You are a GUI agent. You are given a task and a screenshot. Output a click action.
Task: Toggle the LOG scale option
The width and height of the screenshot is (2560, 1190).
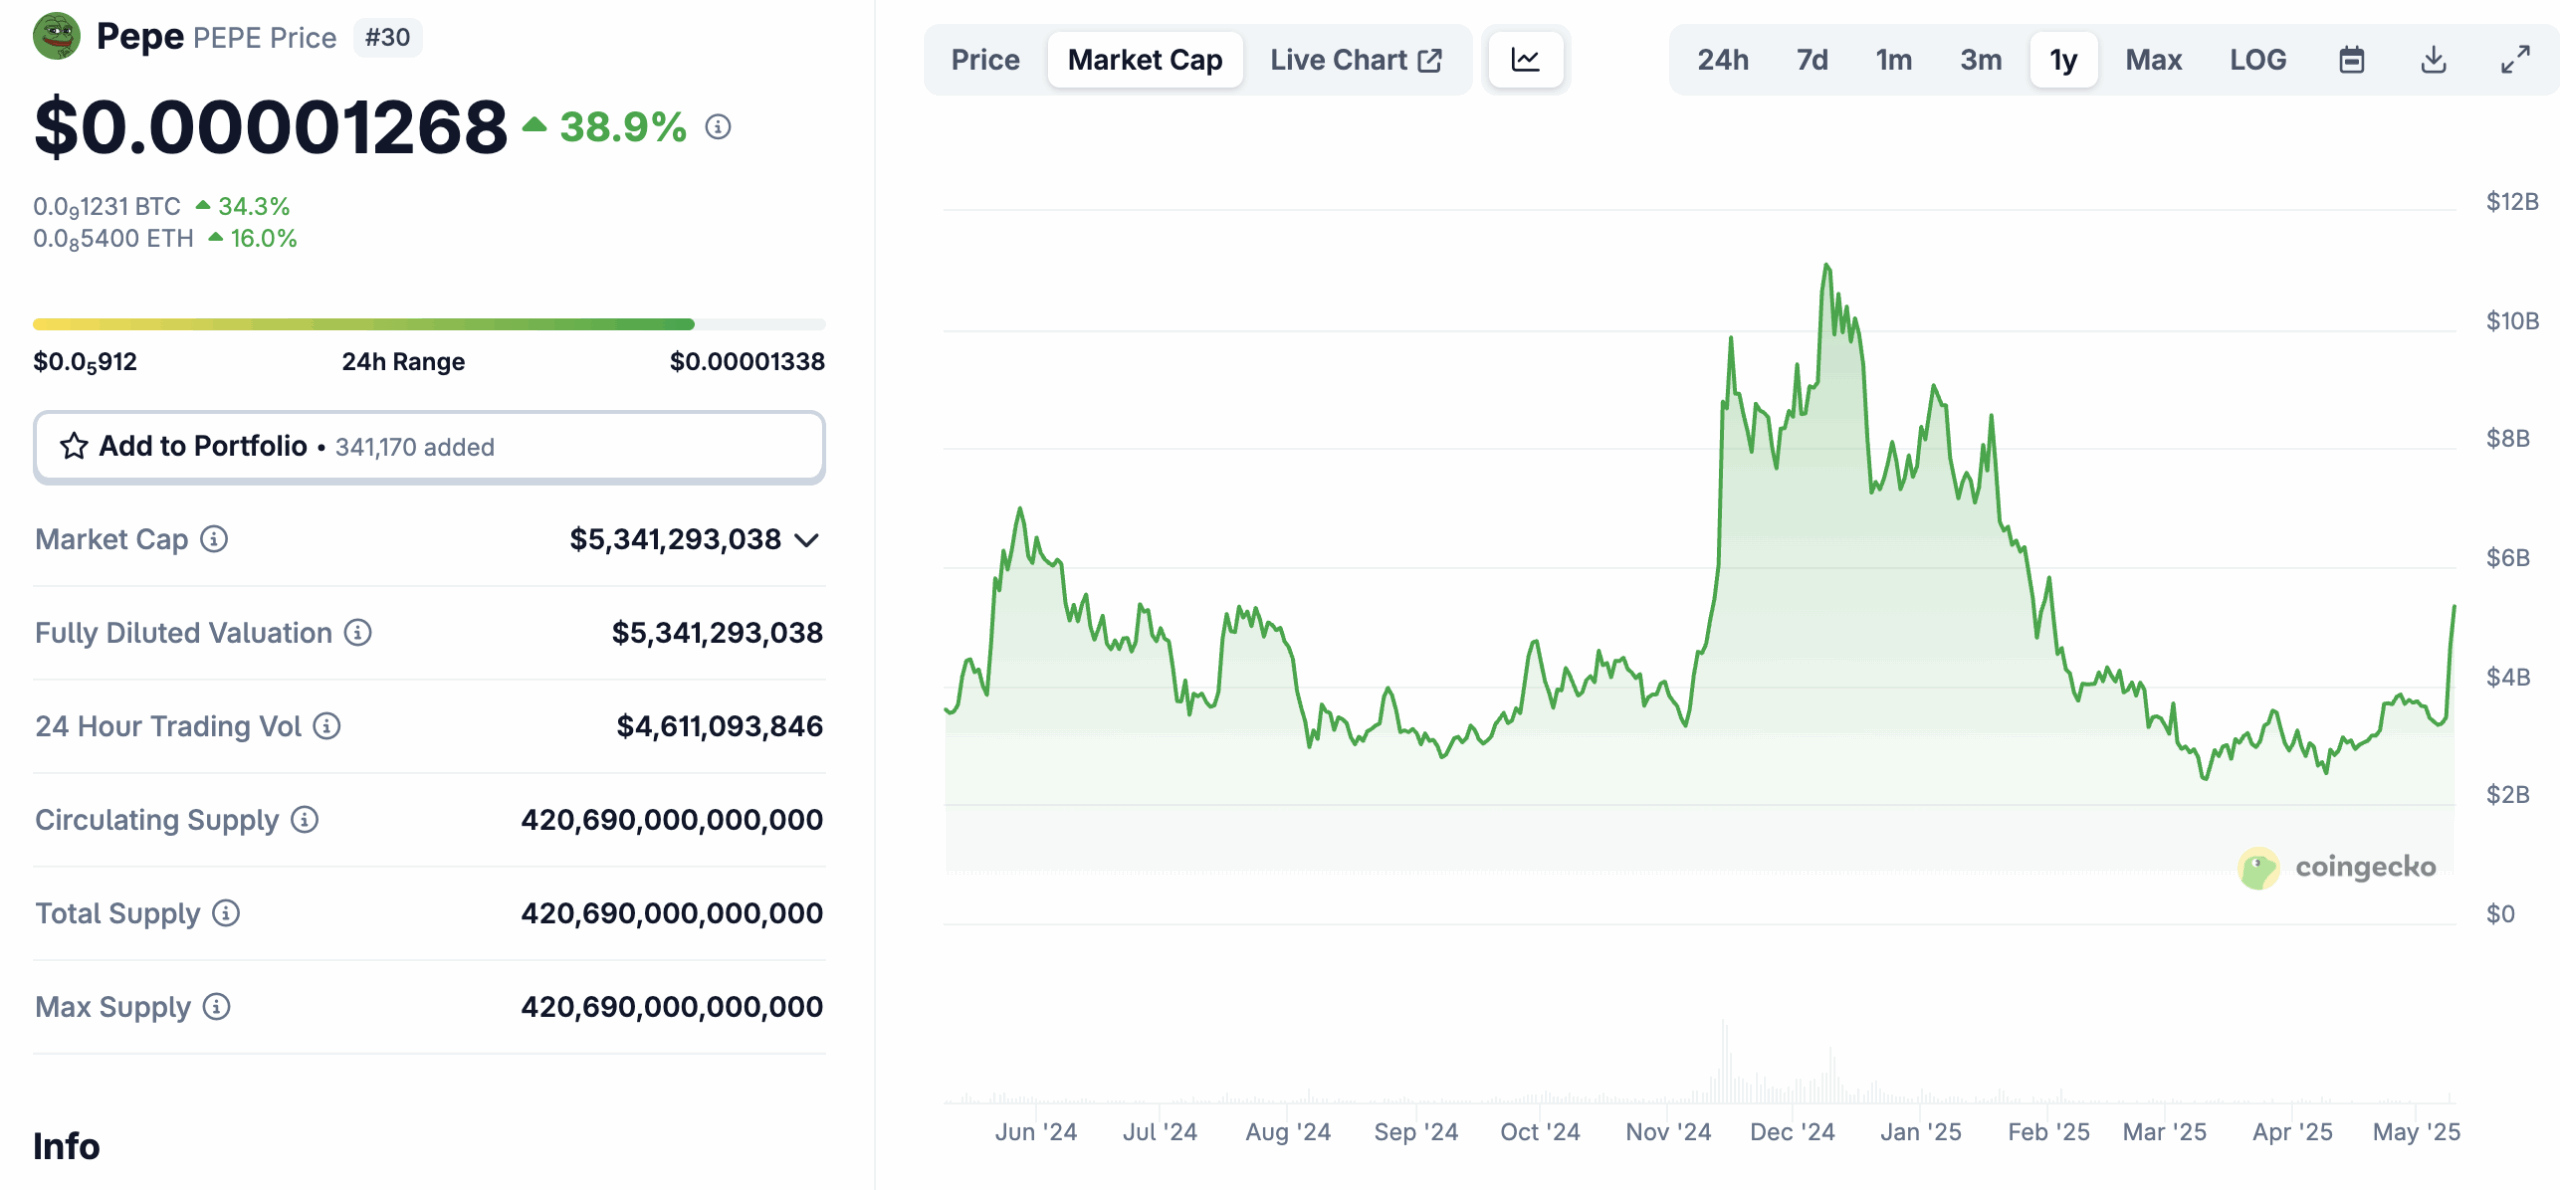pyautogui.click(x=2258, y=60)
